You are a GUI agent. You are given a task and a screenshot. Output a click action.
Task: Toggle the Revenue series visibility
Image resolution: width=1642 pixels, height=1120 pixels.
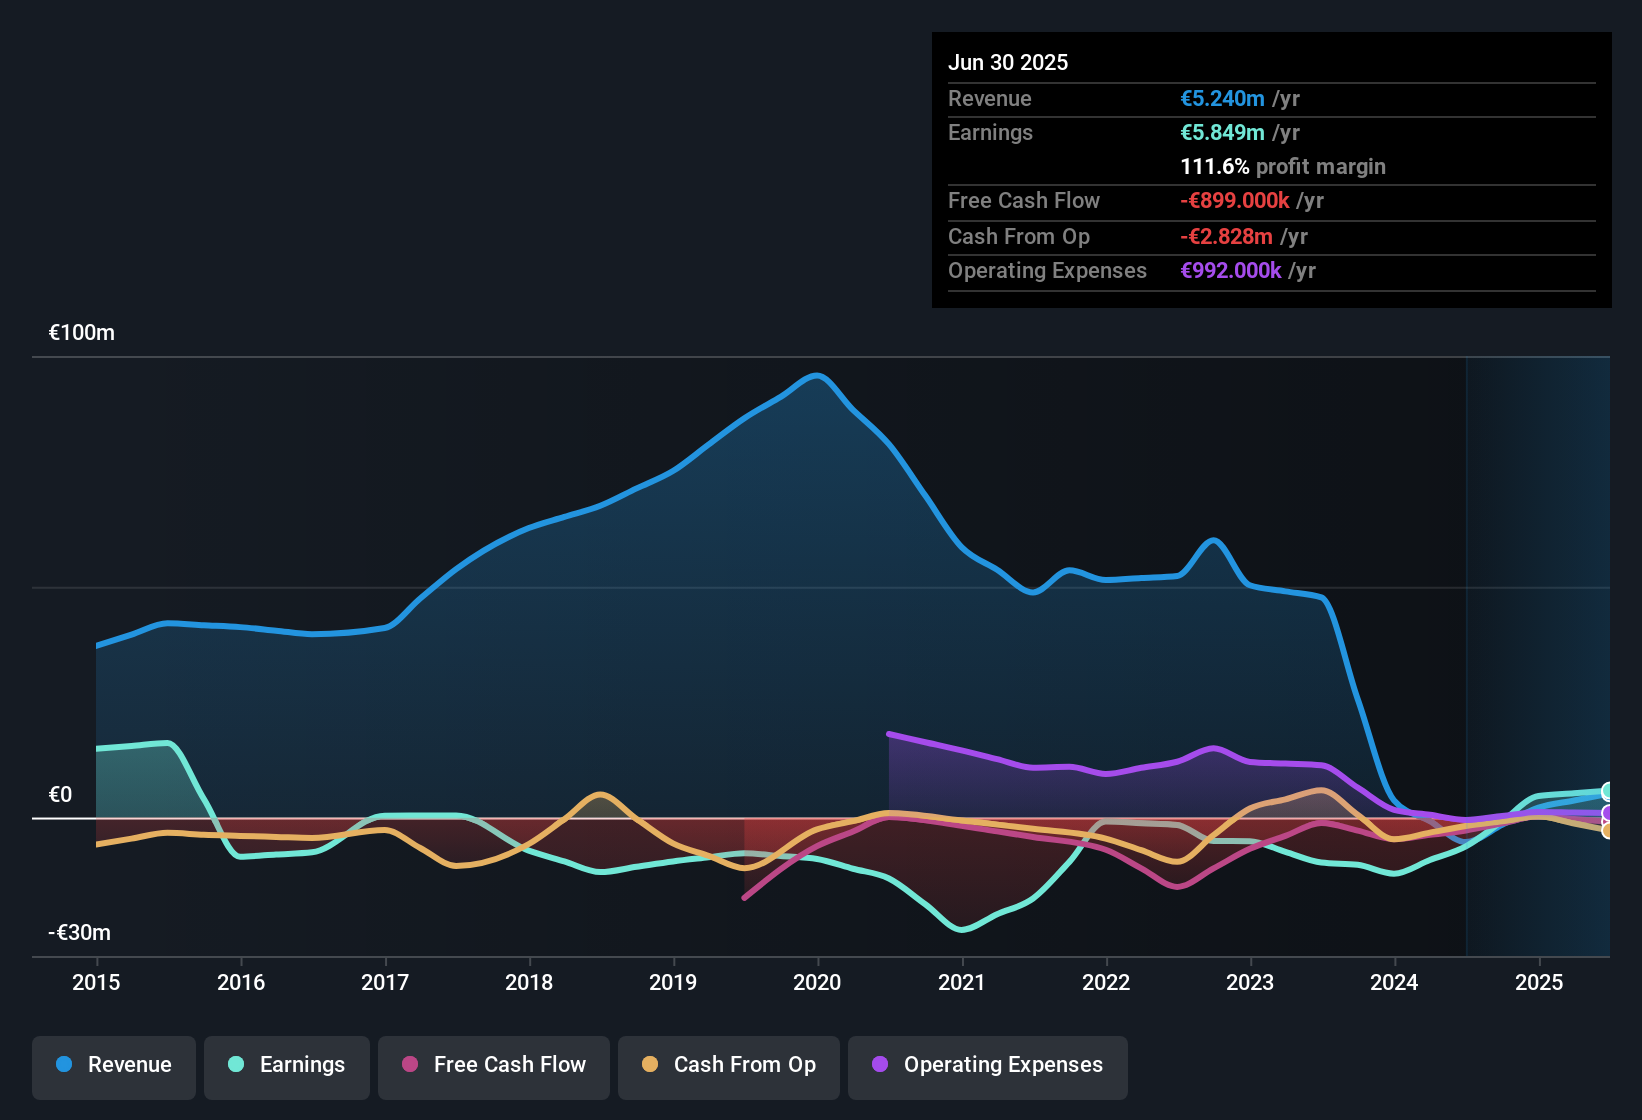pyautogui.click(x=113, y=1065)
